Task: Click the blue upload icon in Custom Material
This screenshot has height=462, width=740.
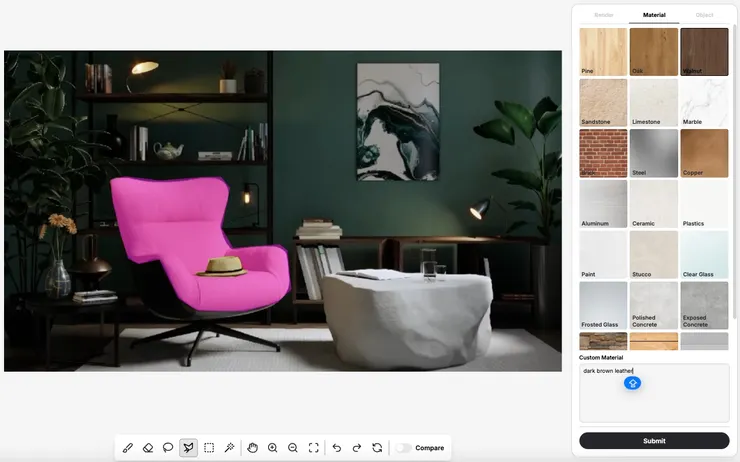Action: coord(632,383)
